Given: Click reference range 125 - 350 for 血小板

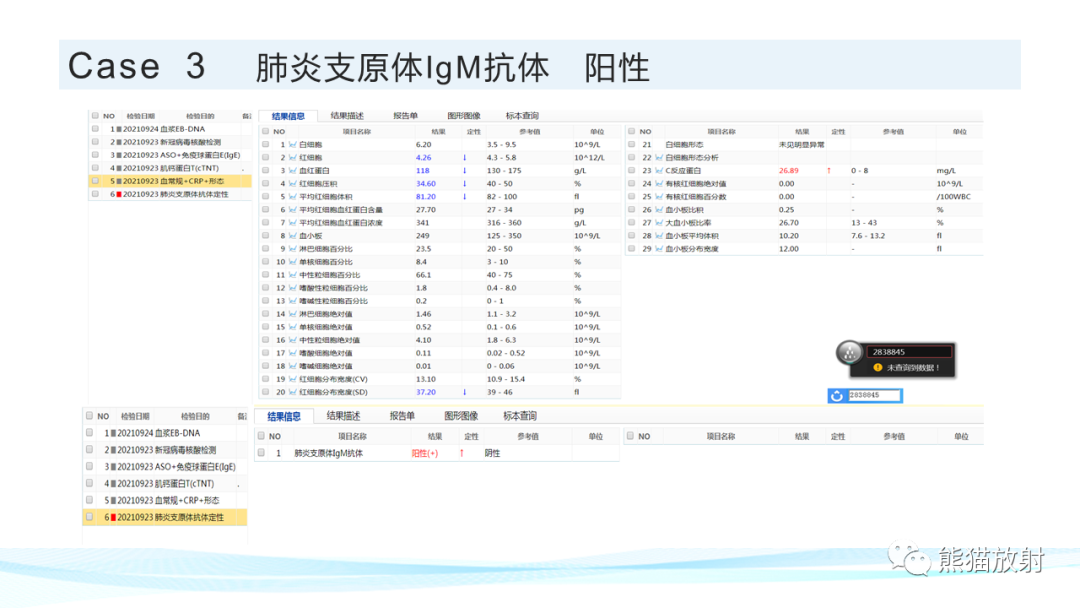Looking at the screenshot, I should point(503,235).
